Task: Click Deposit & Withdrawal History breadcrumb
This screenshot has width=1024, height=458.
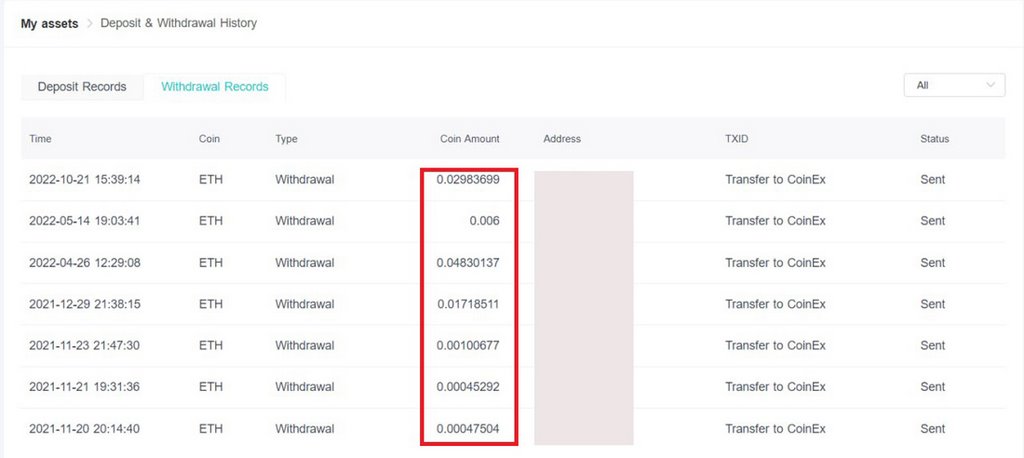Action: 178,23
